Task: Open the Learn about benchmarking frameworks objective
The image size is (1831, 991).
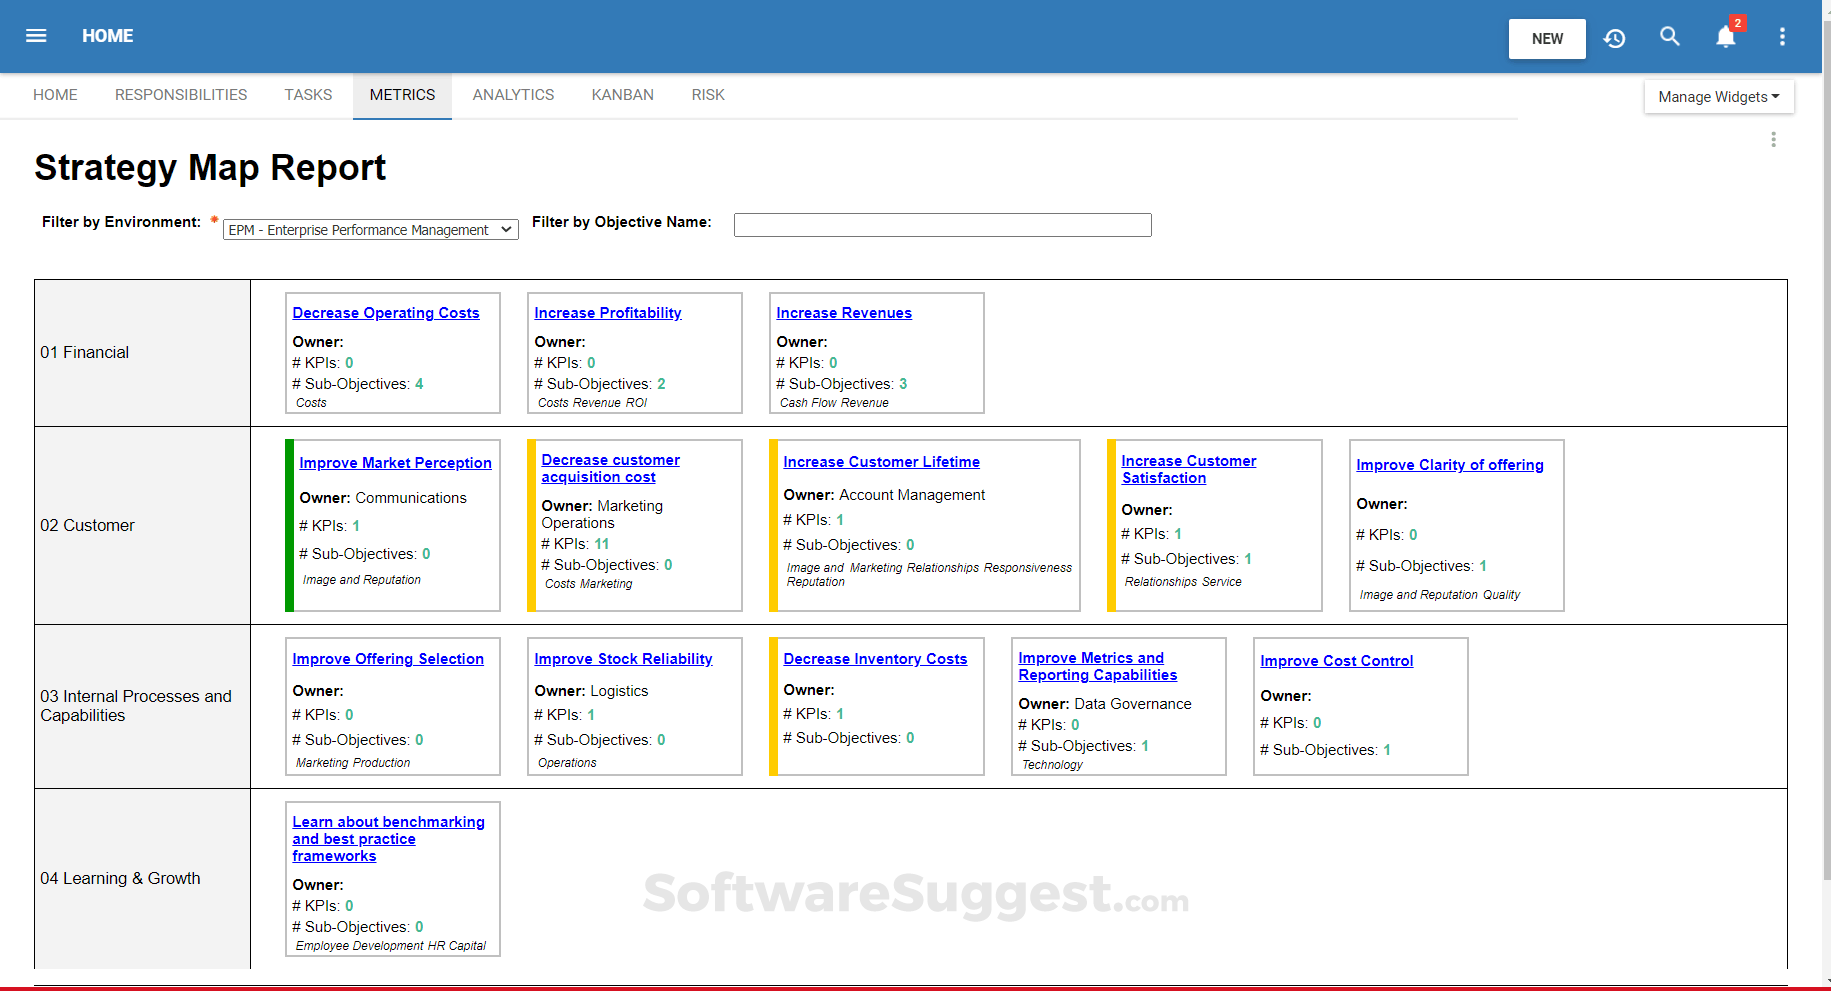Action: (388, 839)
